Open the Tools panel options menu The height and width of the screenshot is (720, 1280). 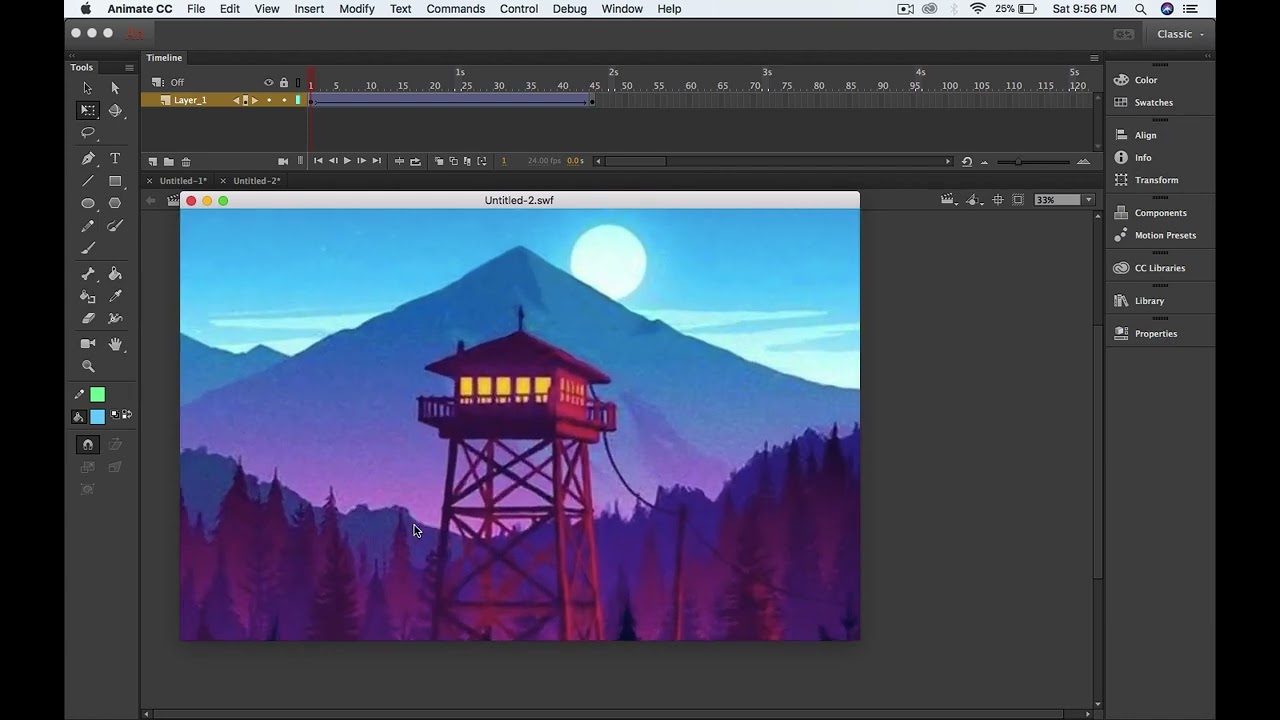(x=129, y=68)
